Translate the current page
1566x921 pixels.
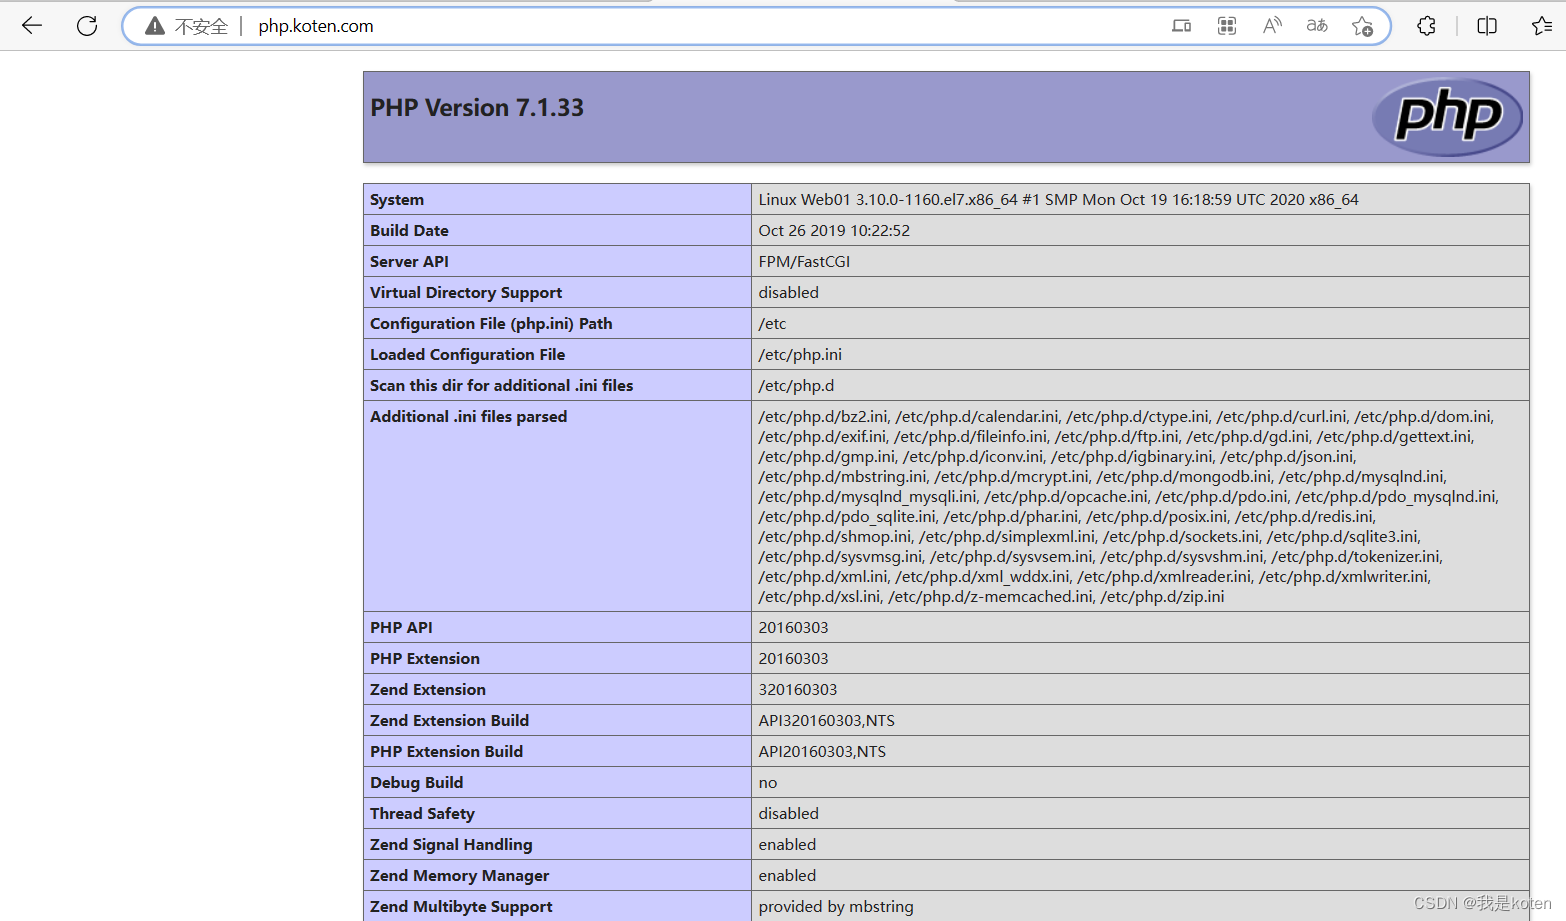1316,25
